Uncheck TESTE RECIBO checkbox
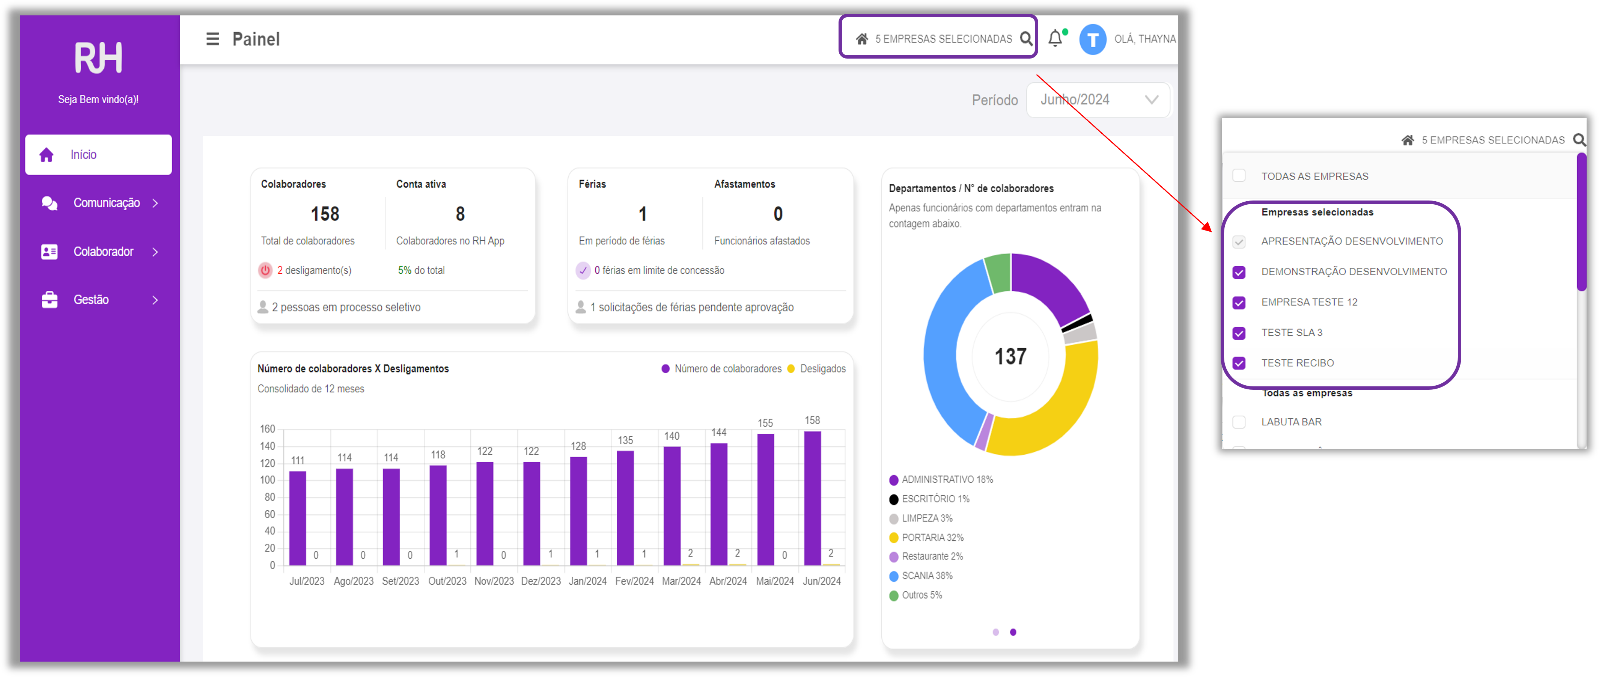The height and width of the screenshot is (677, 1599). [1239, 363]
